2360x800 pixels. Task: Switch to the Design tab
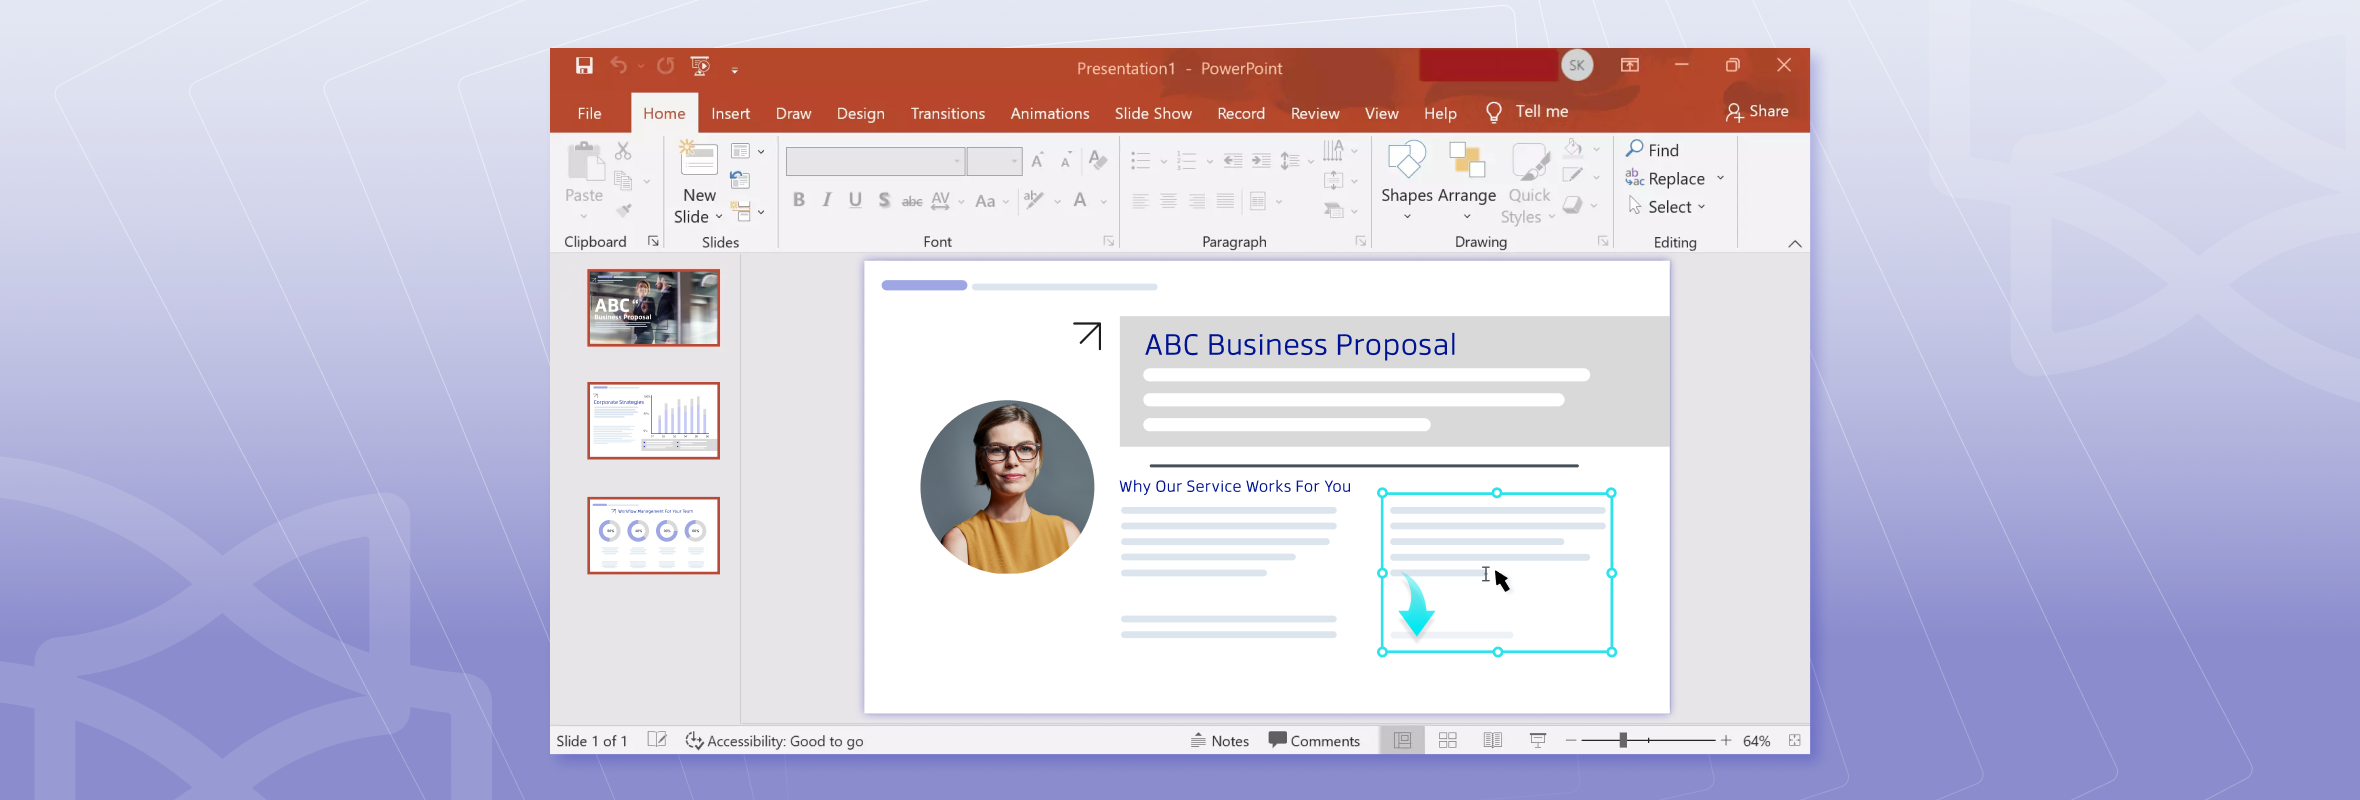point(860,113)
